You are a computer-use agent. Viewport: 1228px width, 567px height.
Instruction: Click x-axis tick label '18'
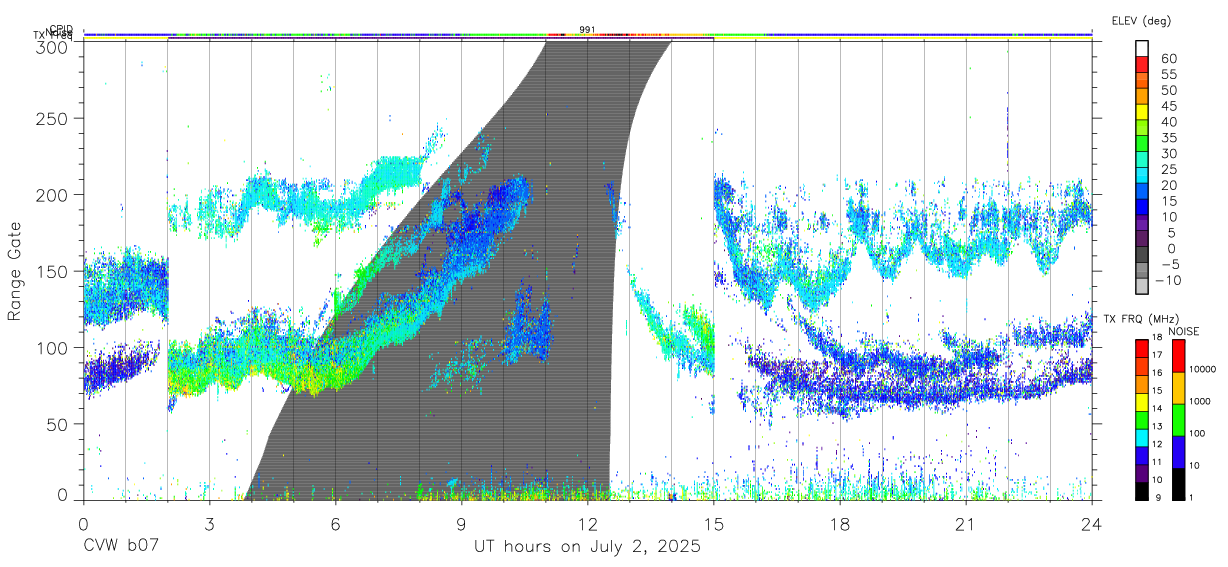pyautogui.click(x=839, y=524)
